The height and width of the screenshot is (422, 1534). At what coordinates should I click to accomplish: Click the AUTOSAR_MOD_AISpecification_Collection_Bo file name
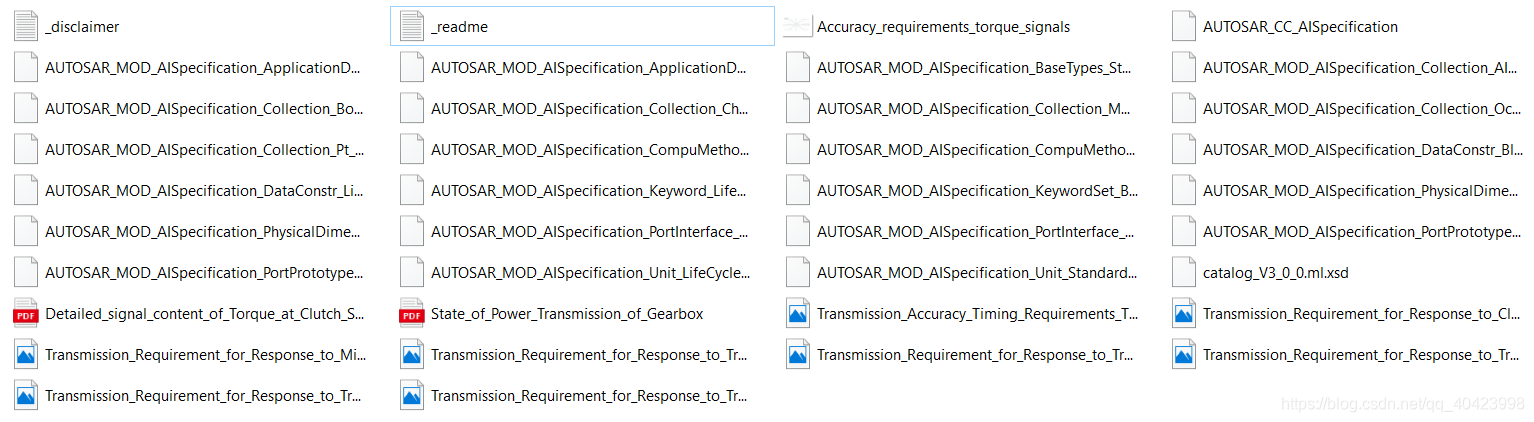point(204,109)
